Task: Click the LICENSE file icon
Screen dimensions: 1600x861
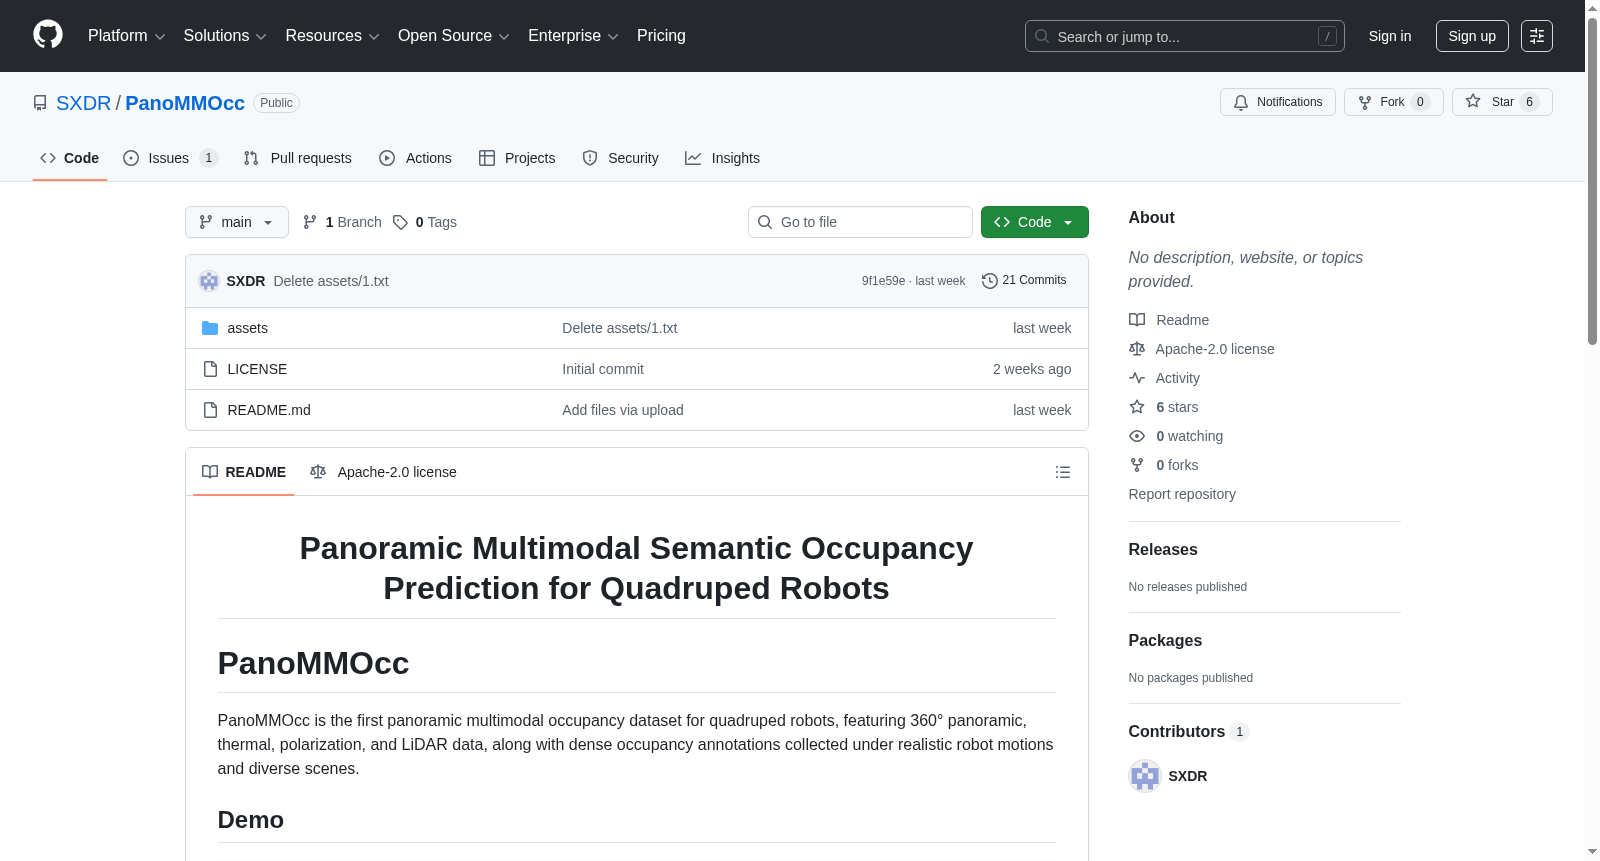Action: [210, 369]
